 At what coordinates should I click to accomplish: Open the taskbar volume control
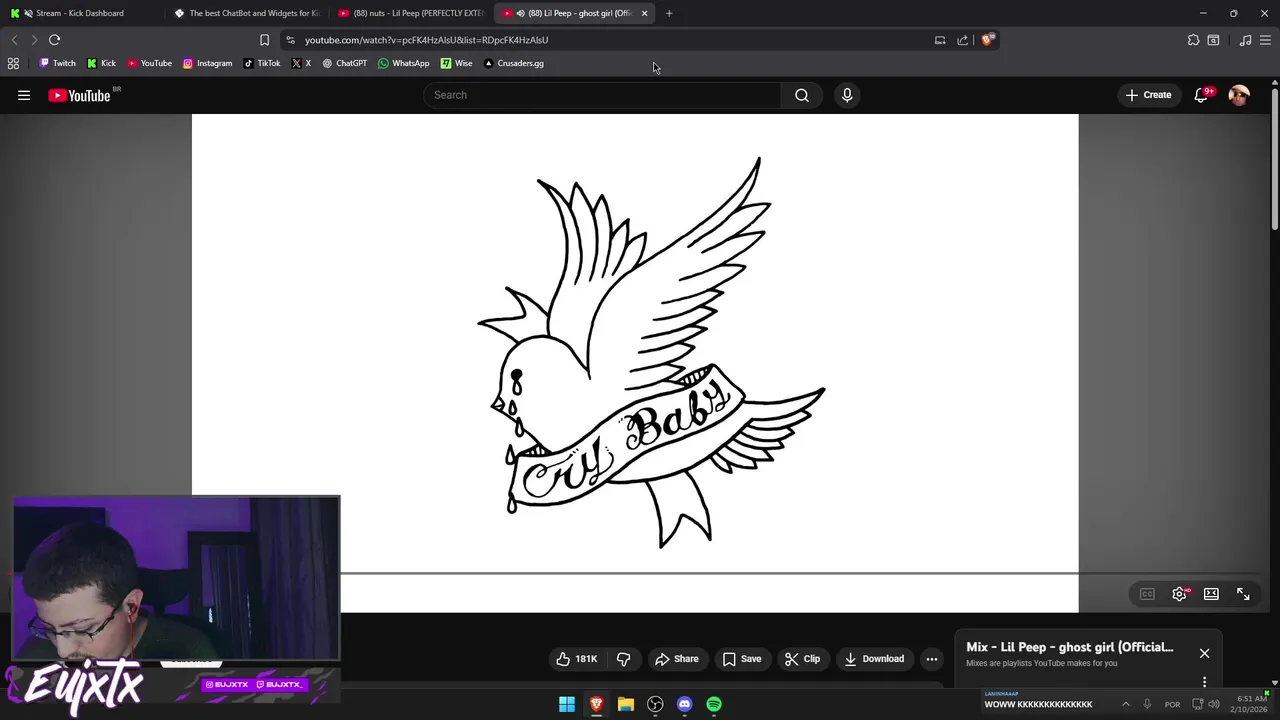pyautogui.click(x=1214, y=704)
